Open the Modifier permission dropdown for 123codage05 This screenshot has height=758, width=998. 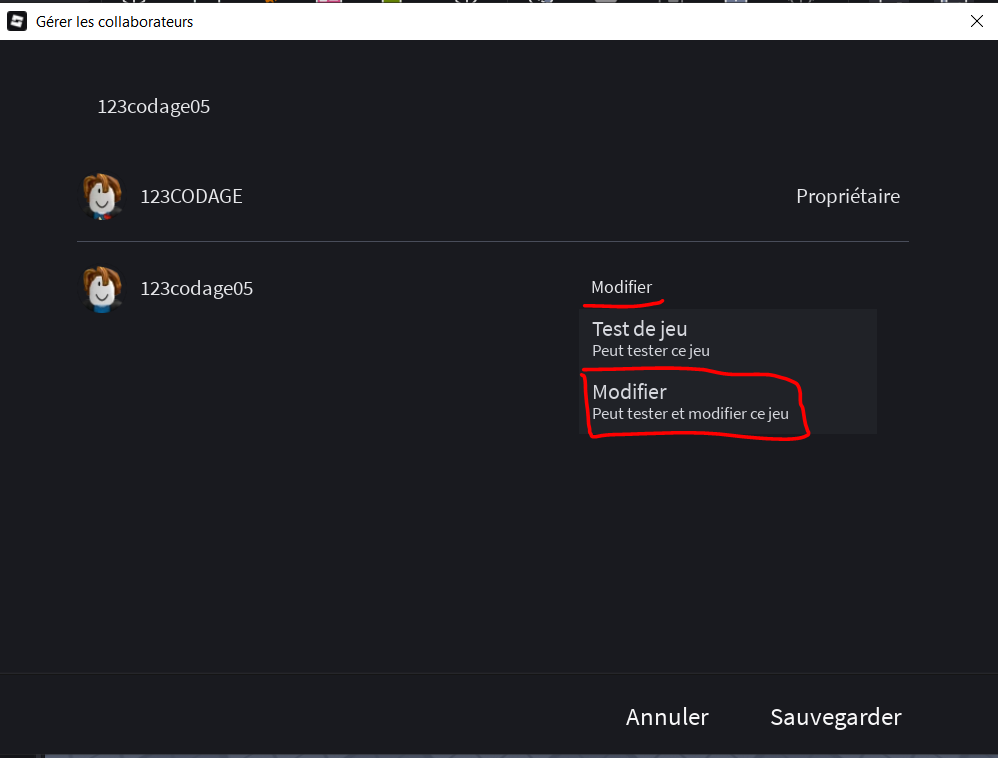coord(622,288)
